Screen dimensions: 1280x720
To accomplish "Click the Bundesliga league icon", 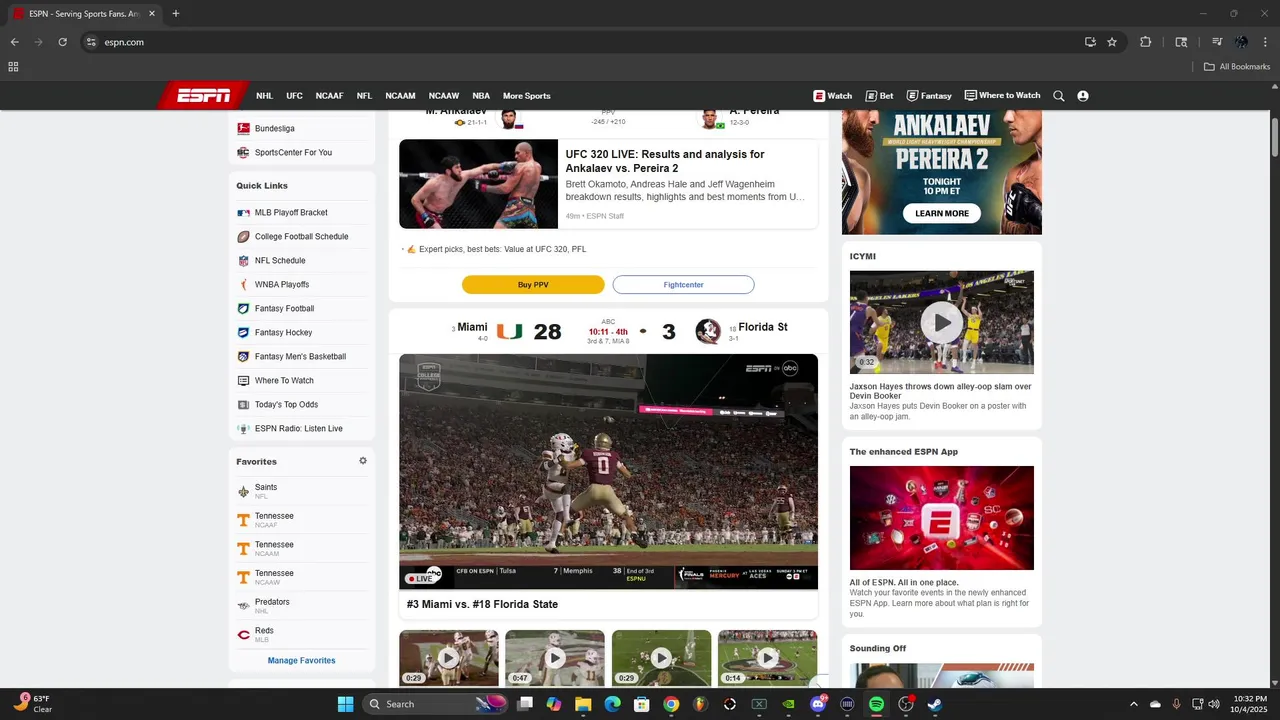I will (243, 128).
